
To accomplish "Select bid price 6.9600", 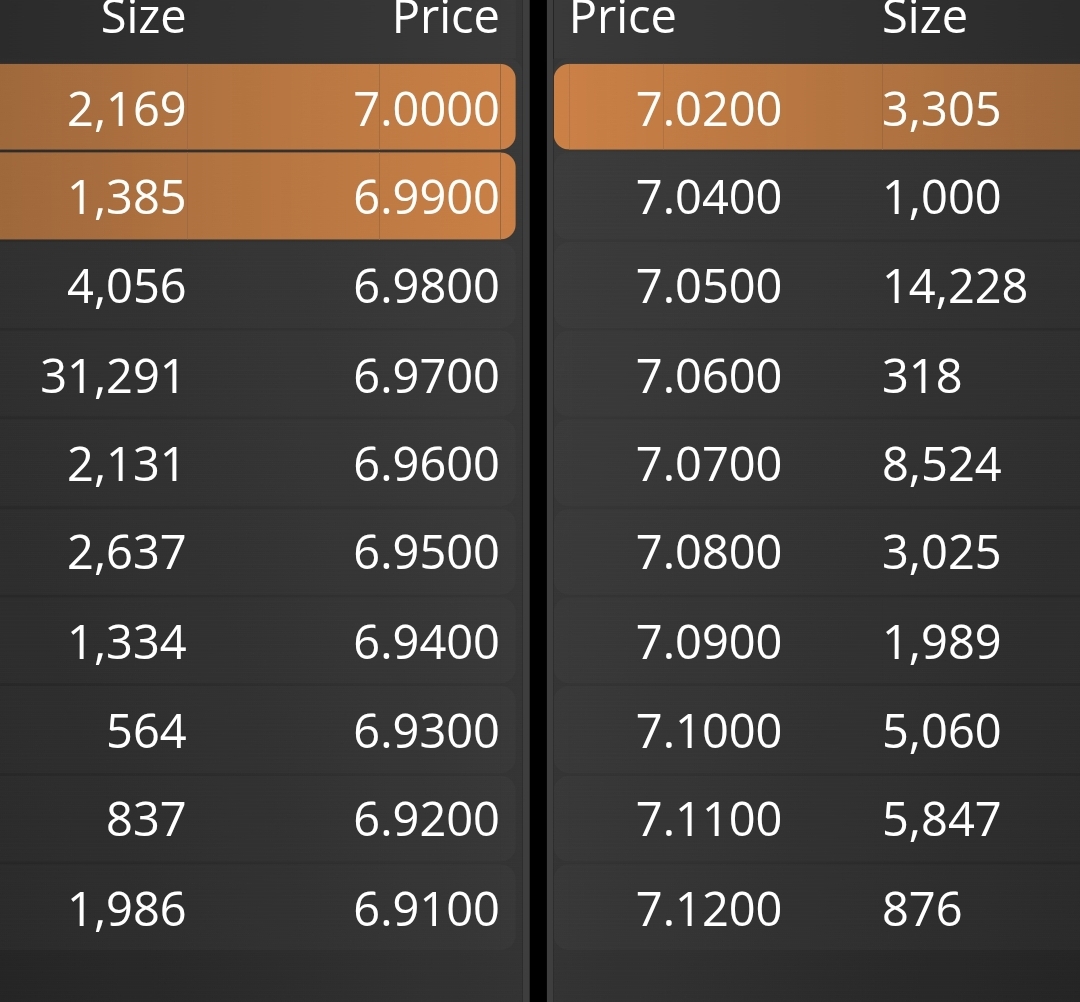I will (x=426, y=464).
